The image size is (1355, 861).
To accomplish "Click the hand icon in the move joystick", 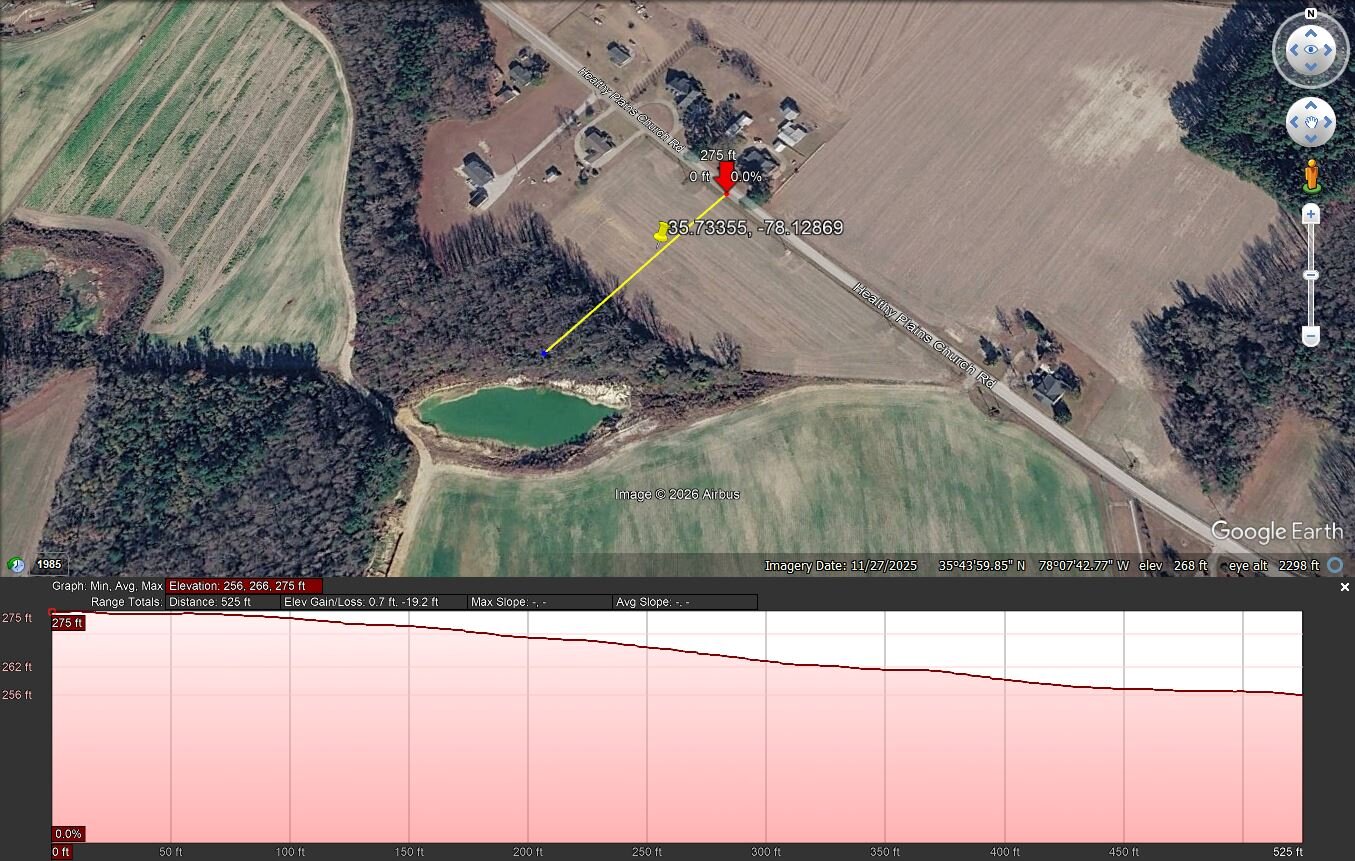I will click(1310, 123).
